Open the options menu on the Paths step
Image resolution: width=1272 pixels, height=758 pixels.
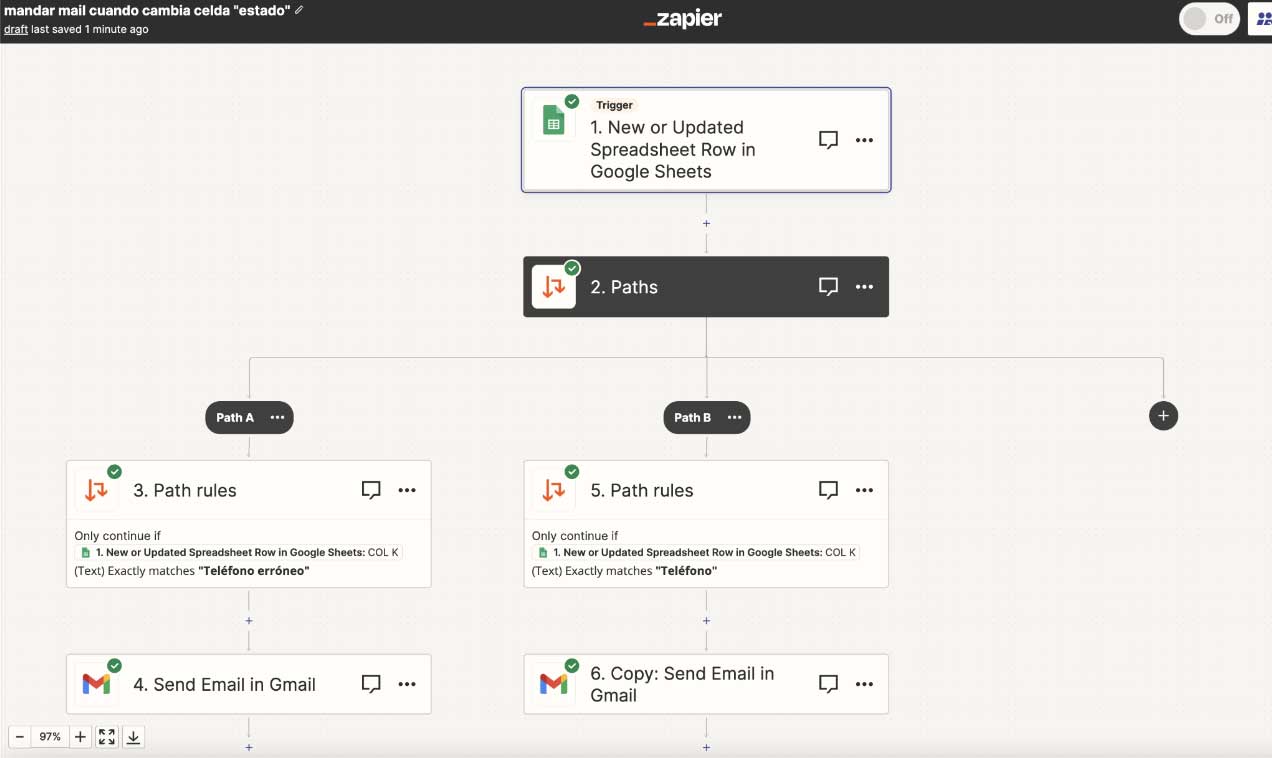pos(864,287)
